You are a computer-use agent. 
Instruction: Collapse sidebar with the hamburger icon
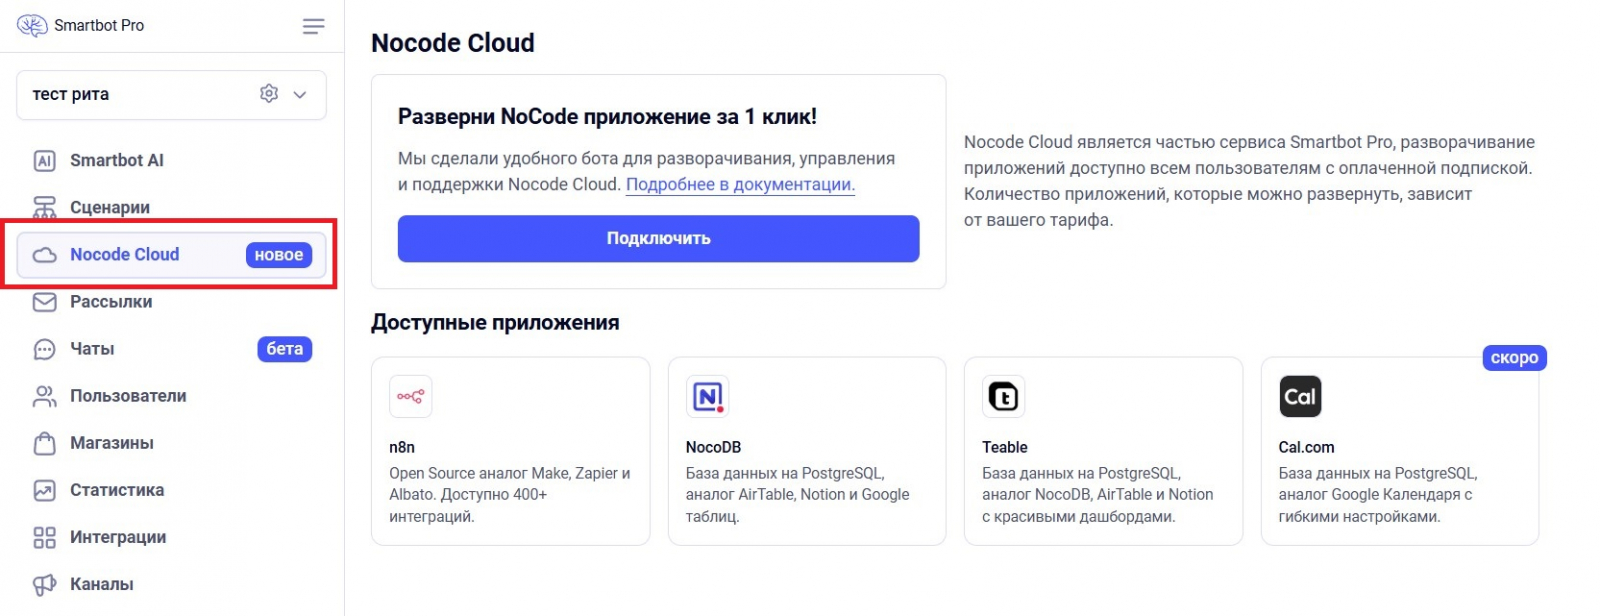[x=313, y=26]
